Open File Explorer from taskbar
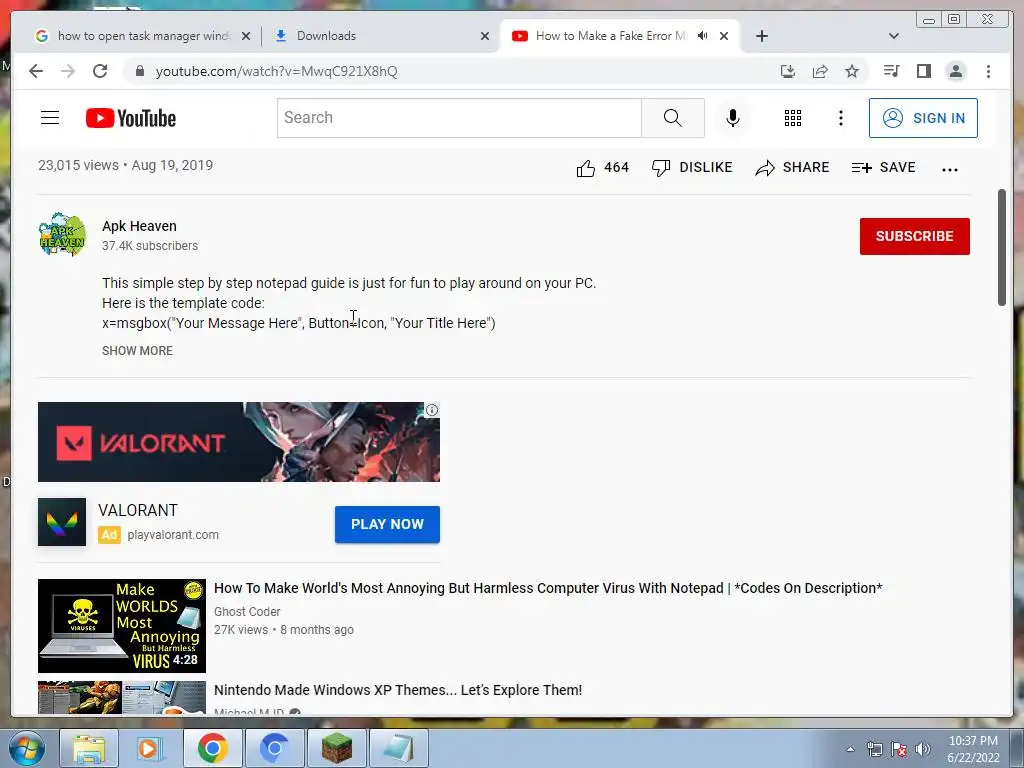Viewport: 1024px width, 768px height. coord(89,748)
